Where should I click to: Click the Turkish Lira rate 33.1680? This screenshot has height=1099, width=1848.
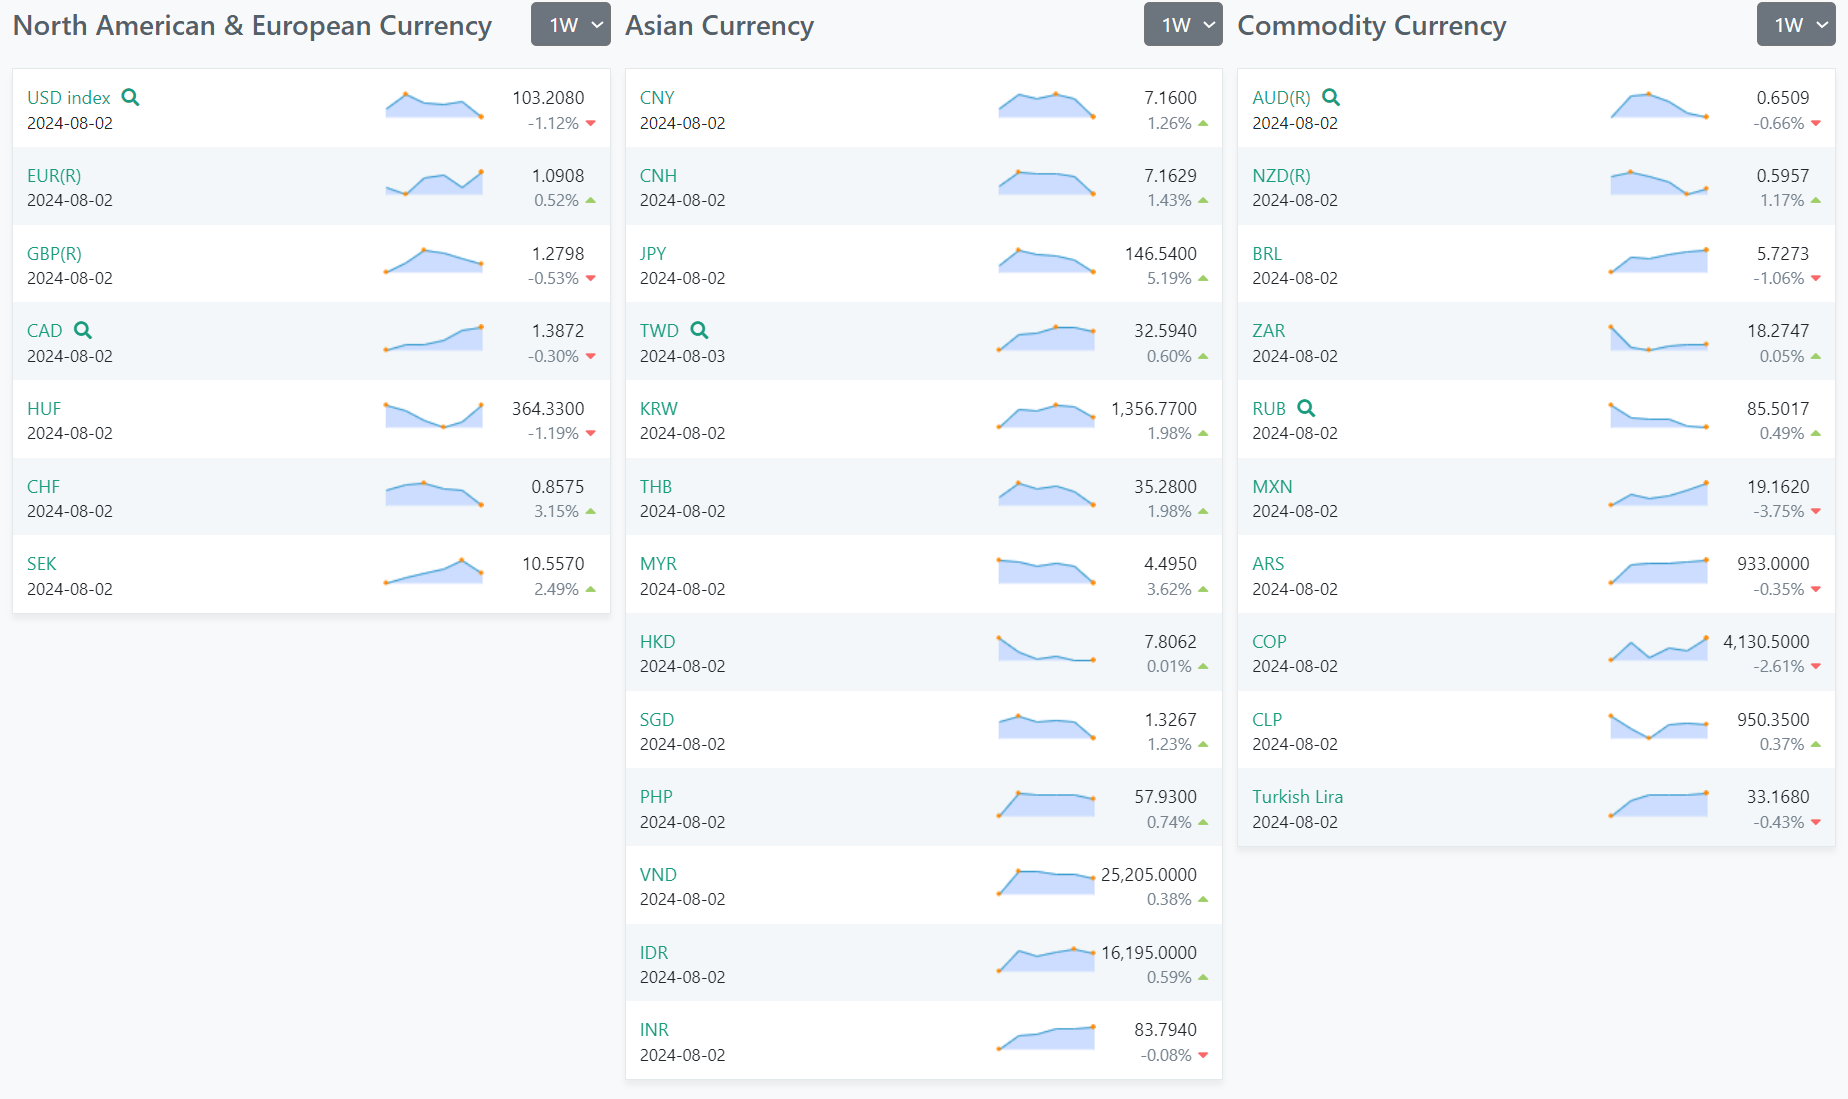pyautogui.click(x=1778, y=796)
